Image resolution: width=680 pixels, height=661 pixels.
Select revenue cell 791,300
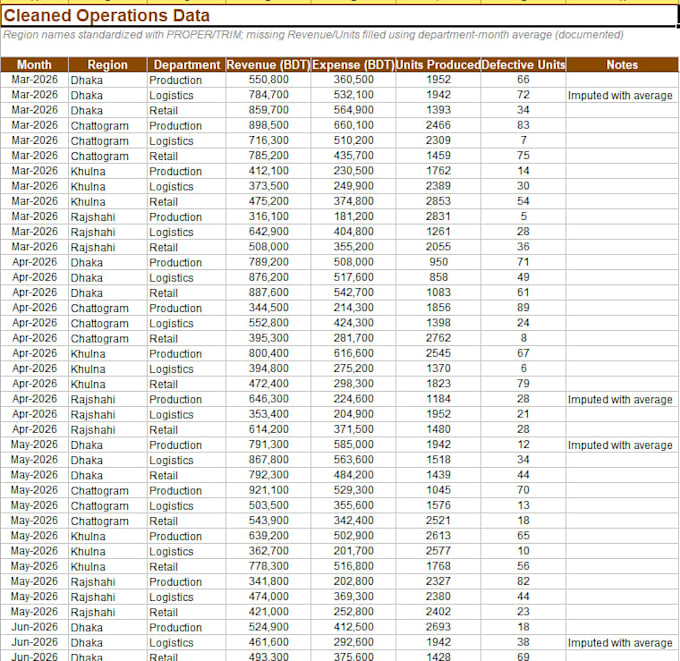[268, 445]
